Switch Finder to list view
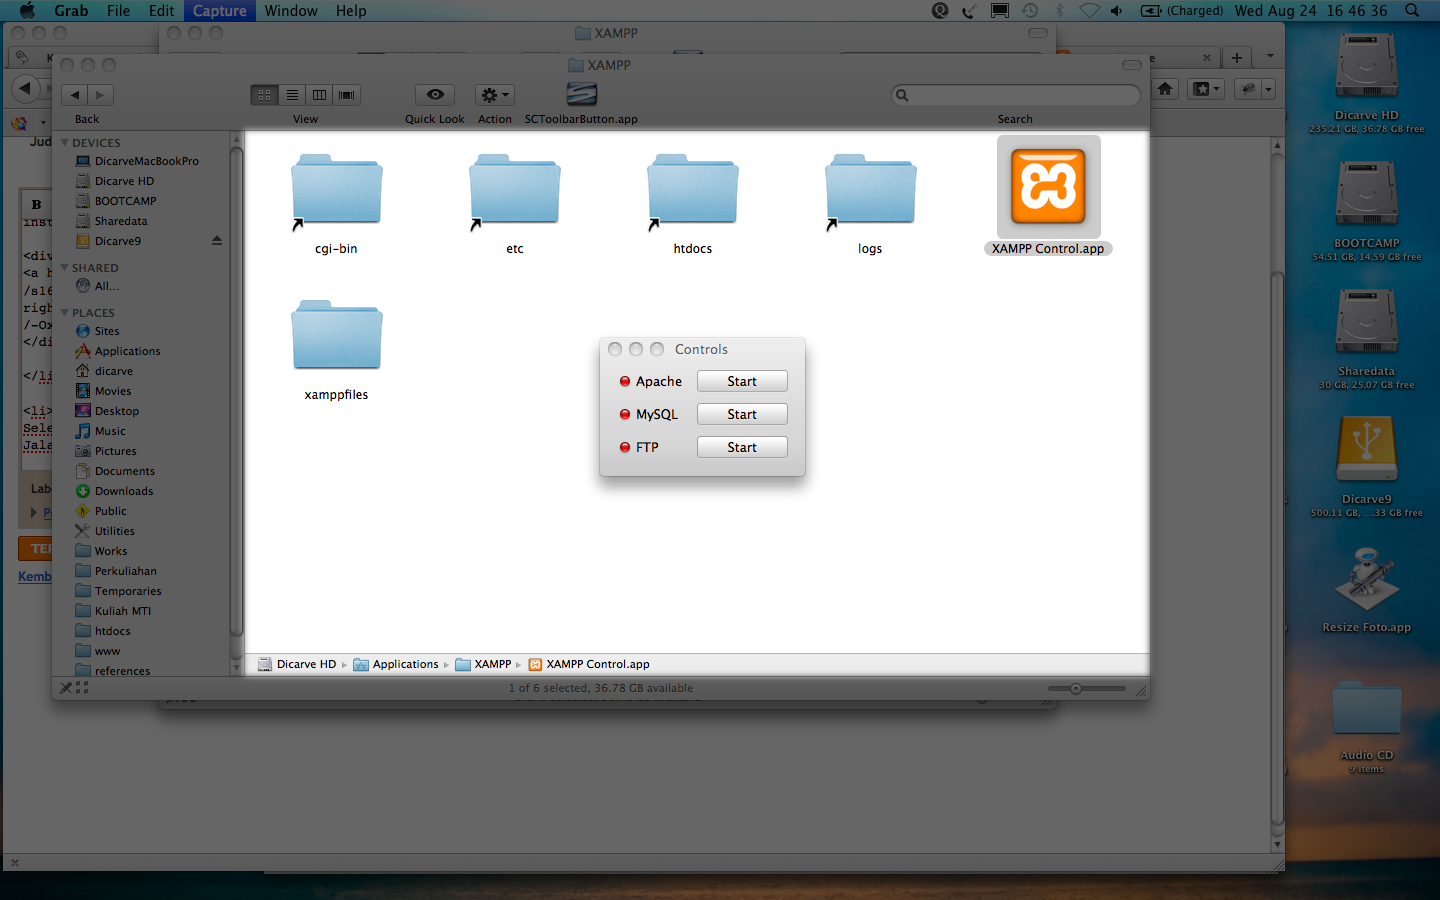Screen dimensions: 1440x900 [292, 95]
